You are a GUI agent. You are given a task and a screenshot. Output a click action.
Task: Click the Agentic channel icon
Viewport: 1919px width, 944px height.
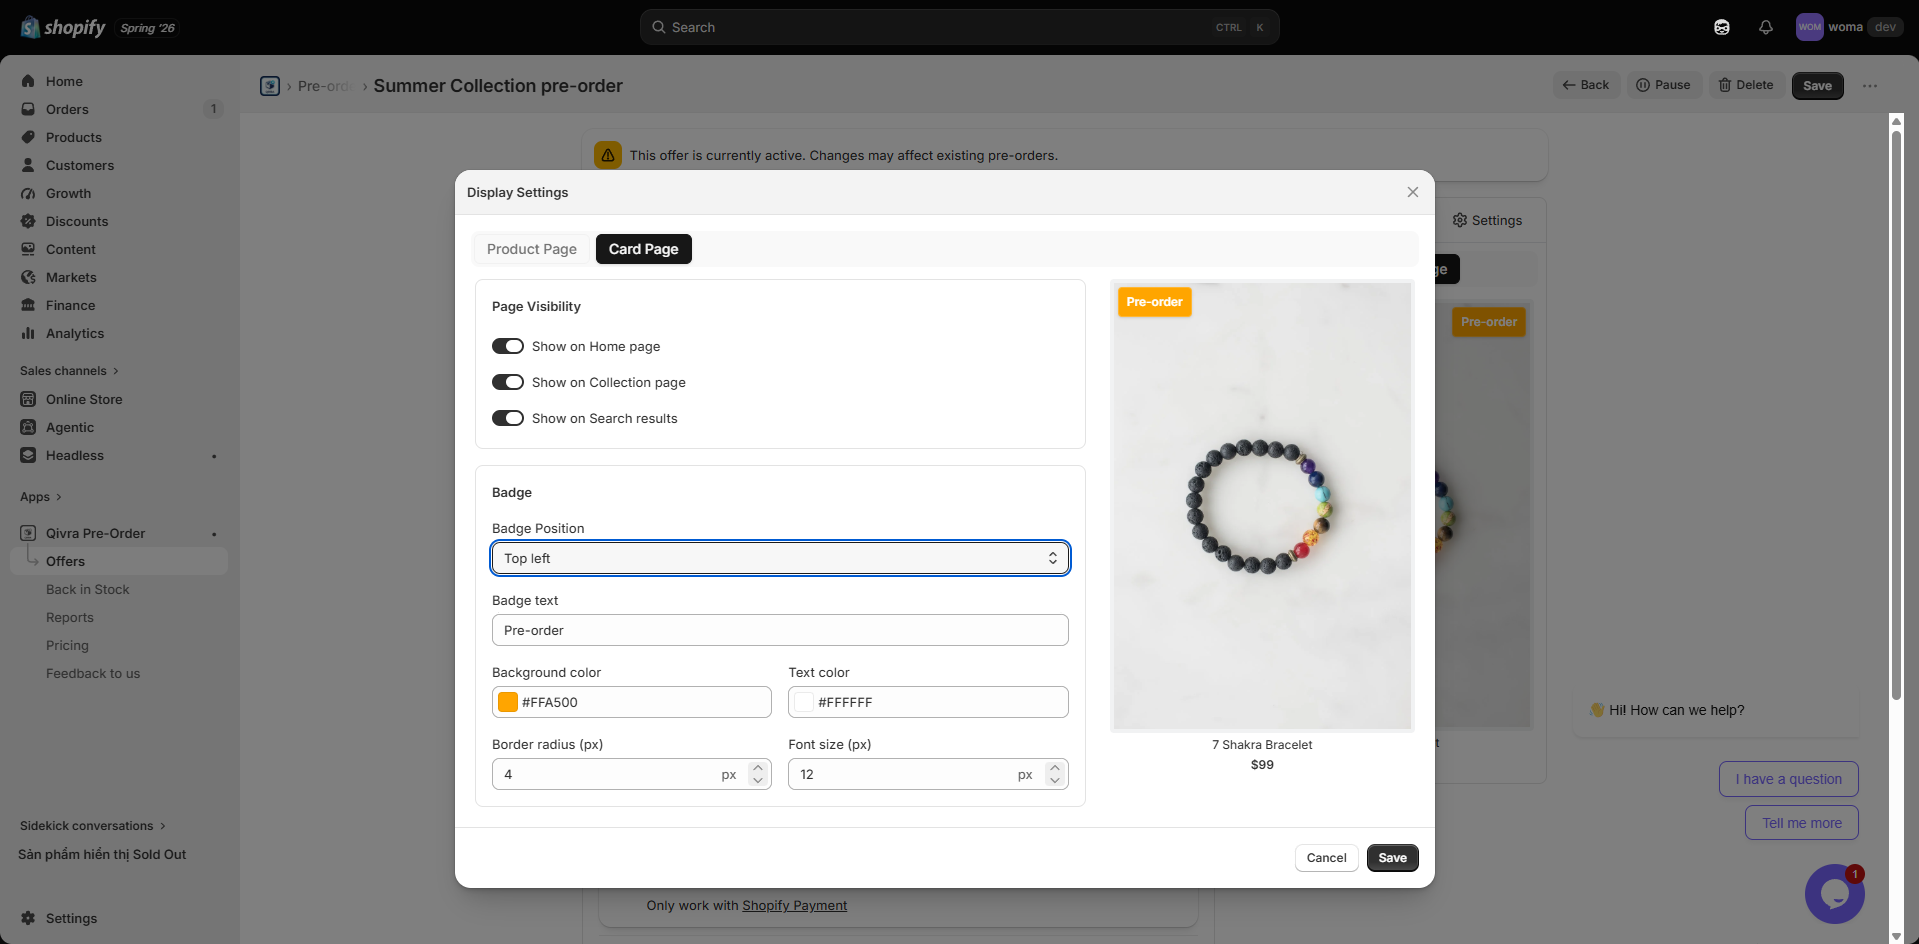click(28, 427)
